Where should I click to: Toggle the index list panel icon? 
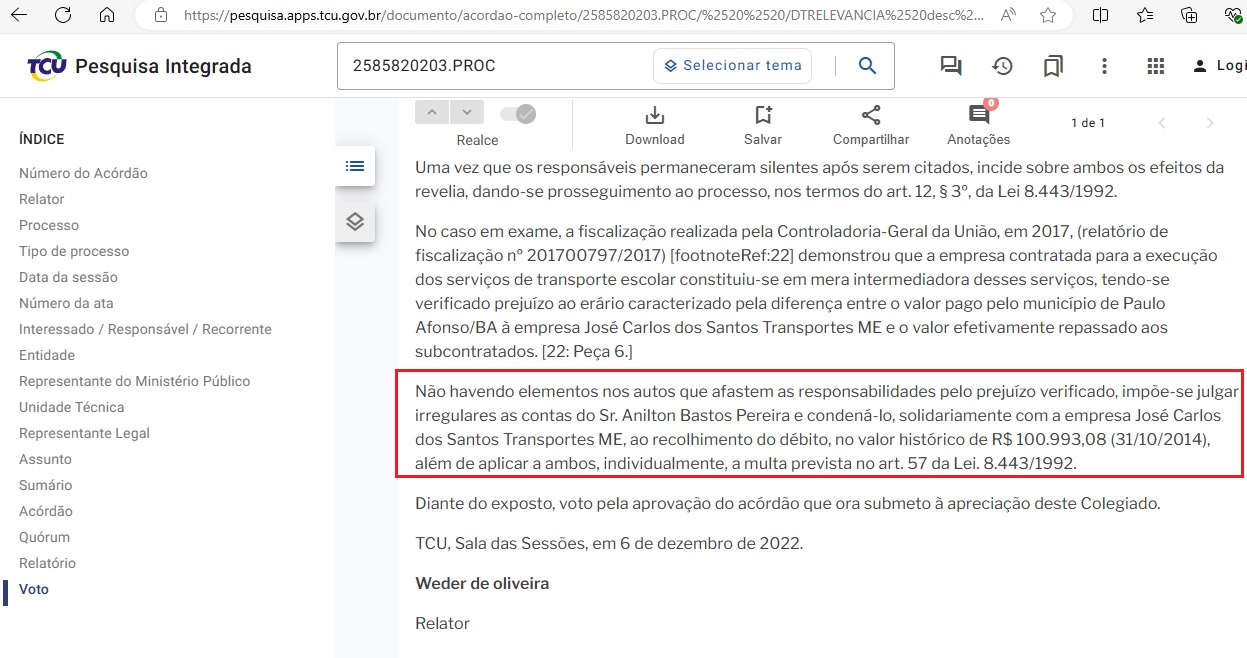point(355,166)
